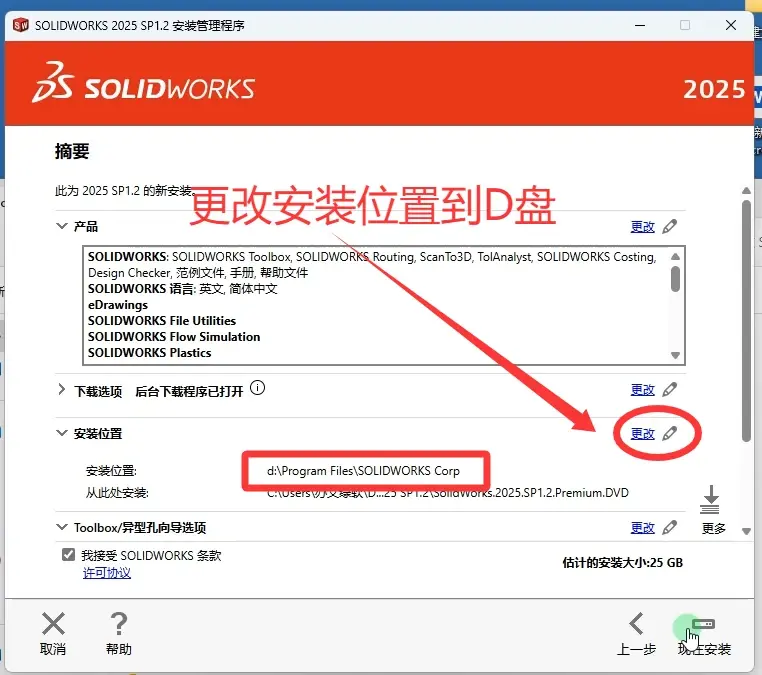Collapse the 安装位置 section chevron
The image size is (762, 675).
click(x=62, y=433)
